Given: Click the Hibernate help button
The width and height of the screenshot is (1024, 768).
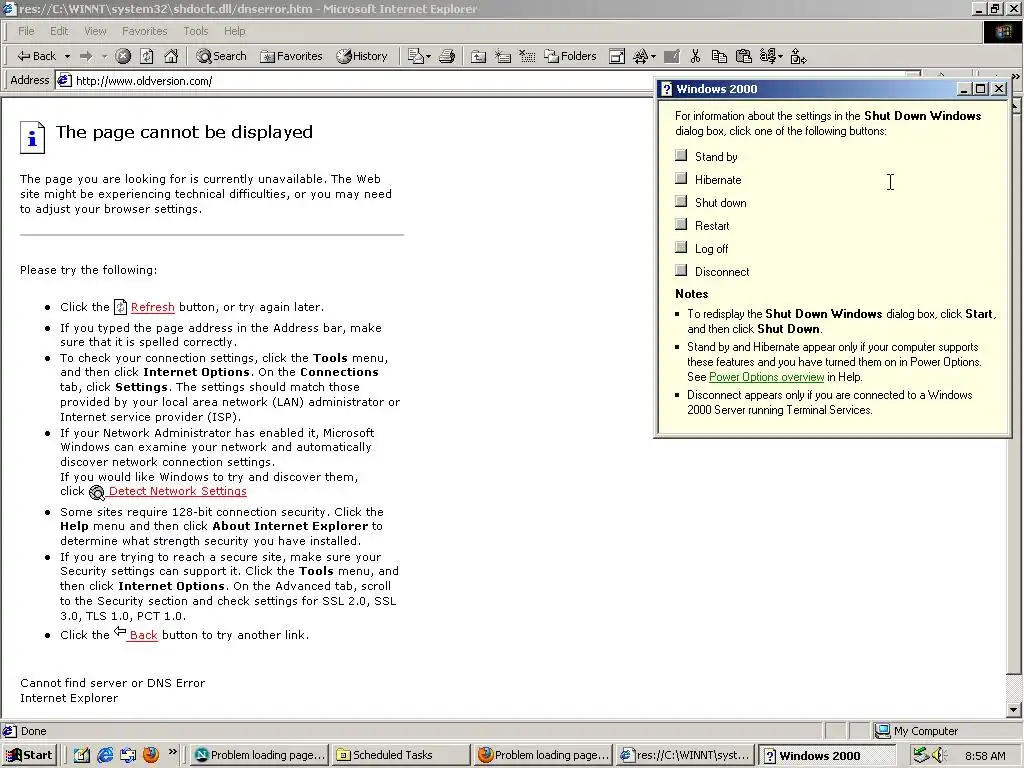Looking at the screenshot, I should (681, 178).
